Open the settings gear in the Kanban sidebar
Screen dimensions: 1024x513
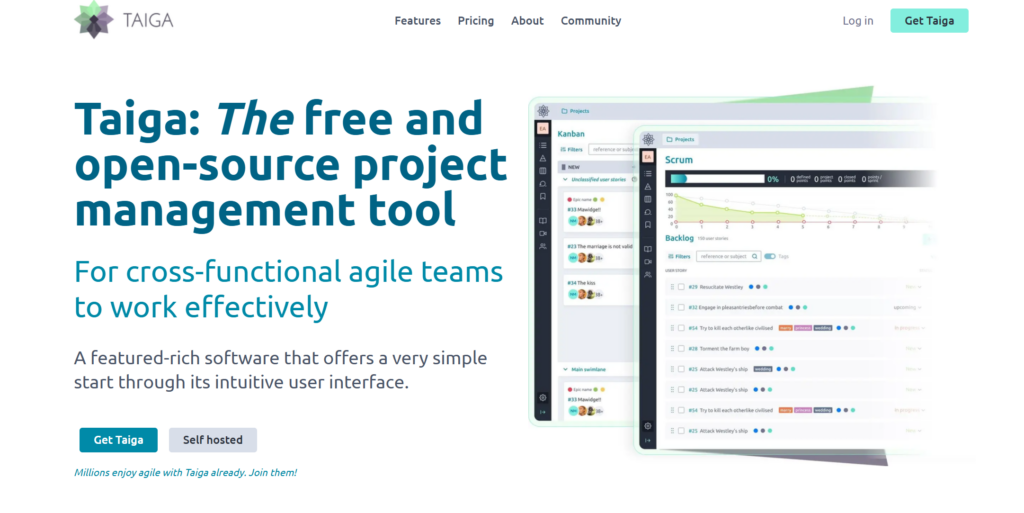[543, 397]
